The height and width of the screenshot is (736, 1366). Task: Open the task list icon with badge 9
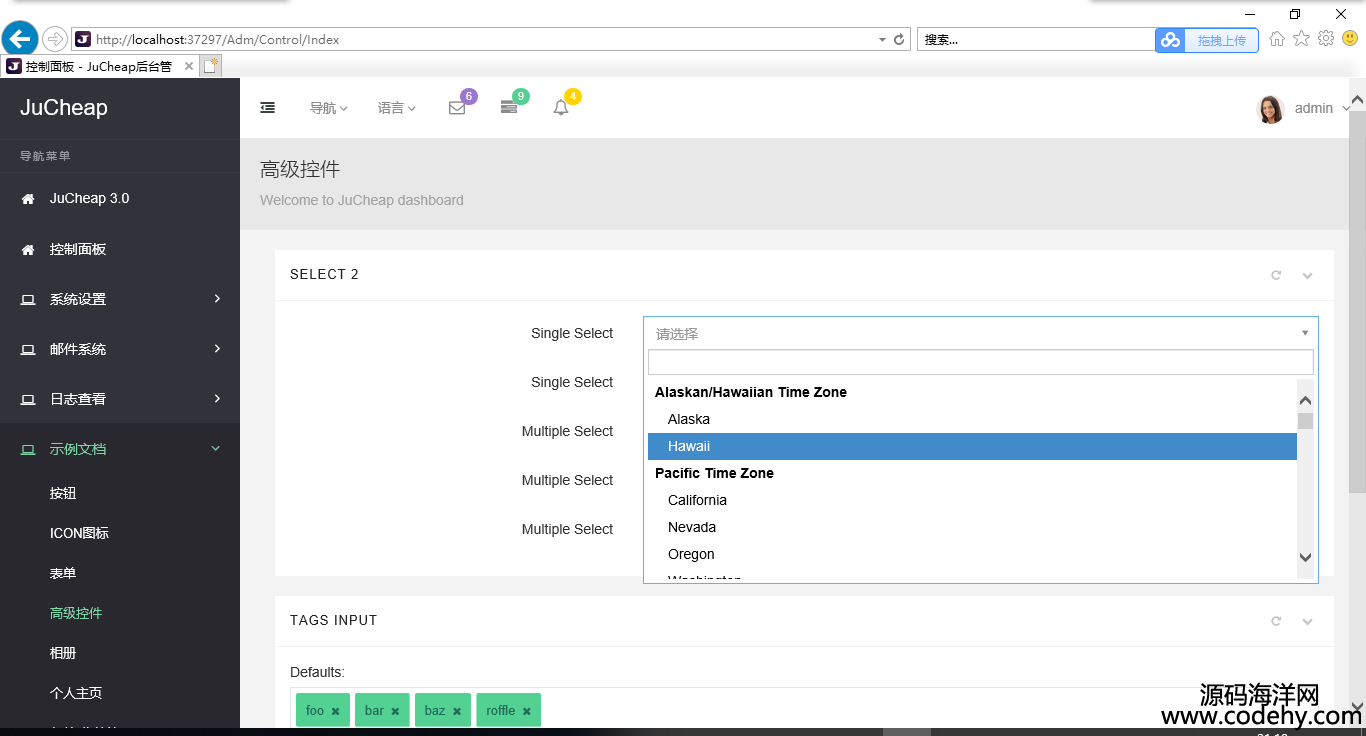(x=509, y=108)
